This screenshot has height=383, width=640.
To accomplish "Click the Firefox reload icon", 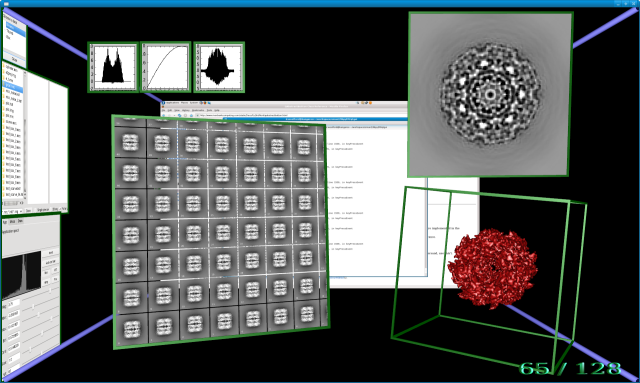I will click(x=179, y=115).
